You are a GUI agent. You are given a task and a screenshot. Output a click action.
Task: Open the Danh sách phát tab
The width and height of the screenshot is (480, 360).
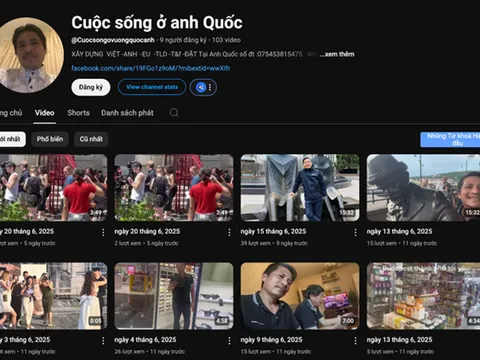pyautogui.click(x=127, y=113)
